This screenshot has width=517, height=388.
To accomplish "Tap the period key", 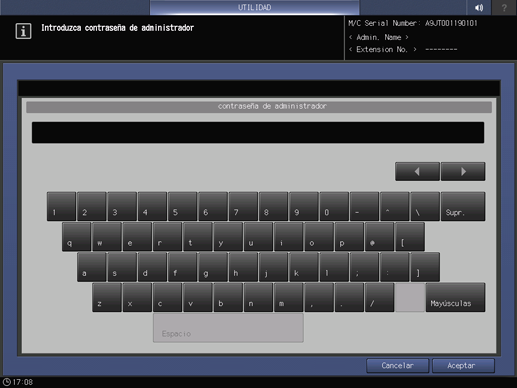I will pos(349,297).
